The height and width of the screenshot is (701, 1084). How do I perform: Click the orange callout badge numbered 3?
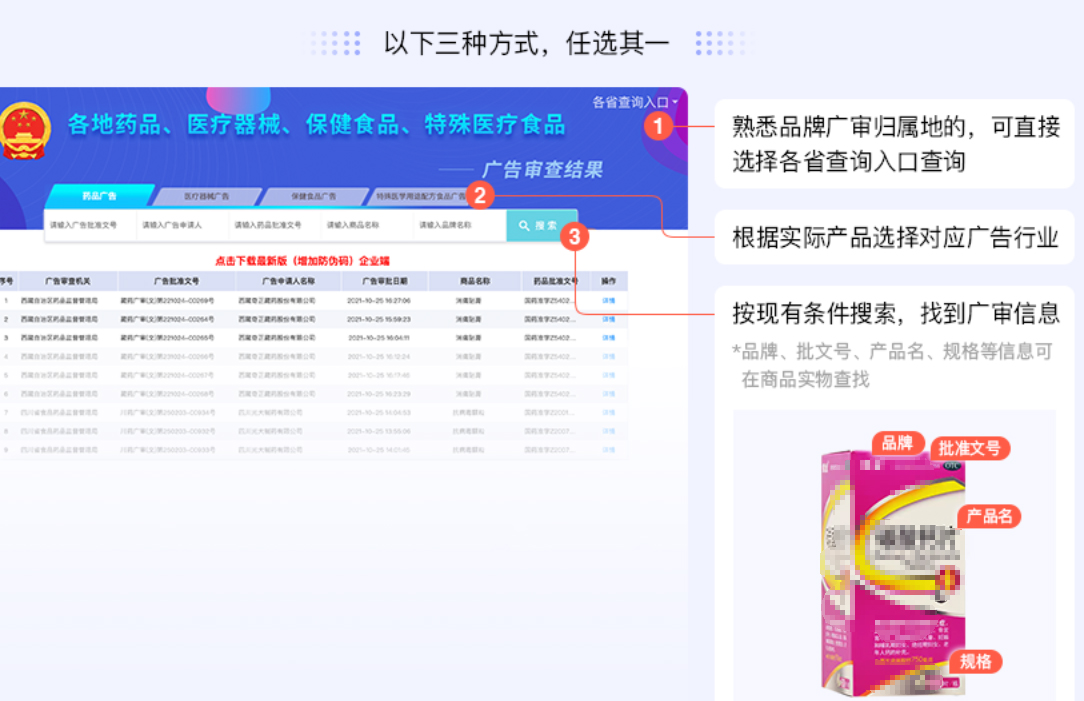coord(574,237)
